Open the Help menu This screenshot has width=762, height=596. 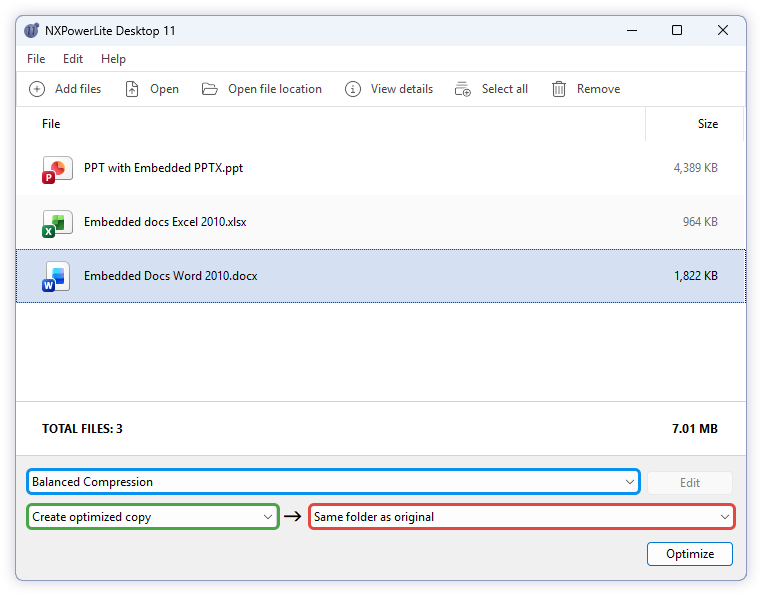113,59
